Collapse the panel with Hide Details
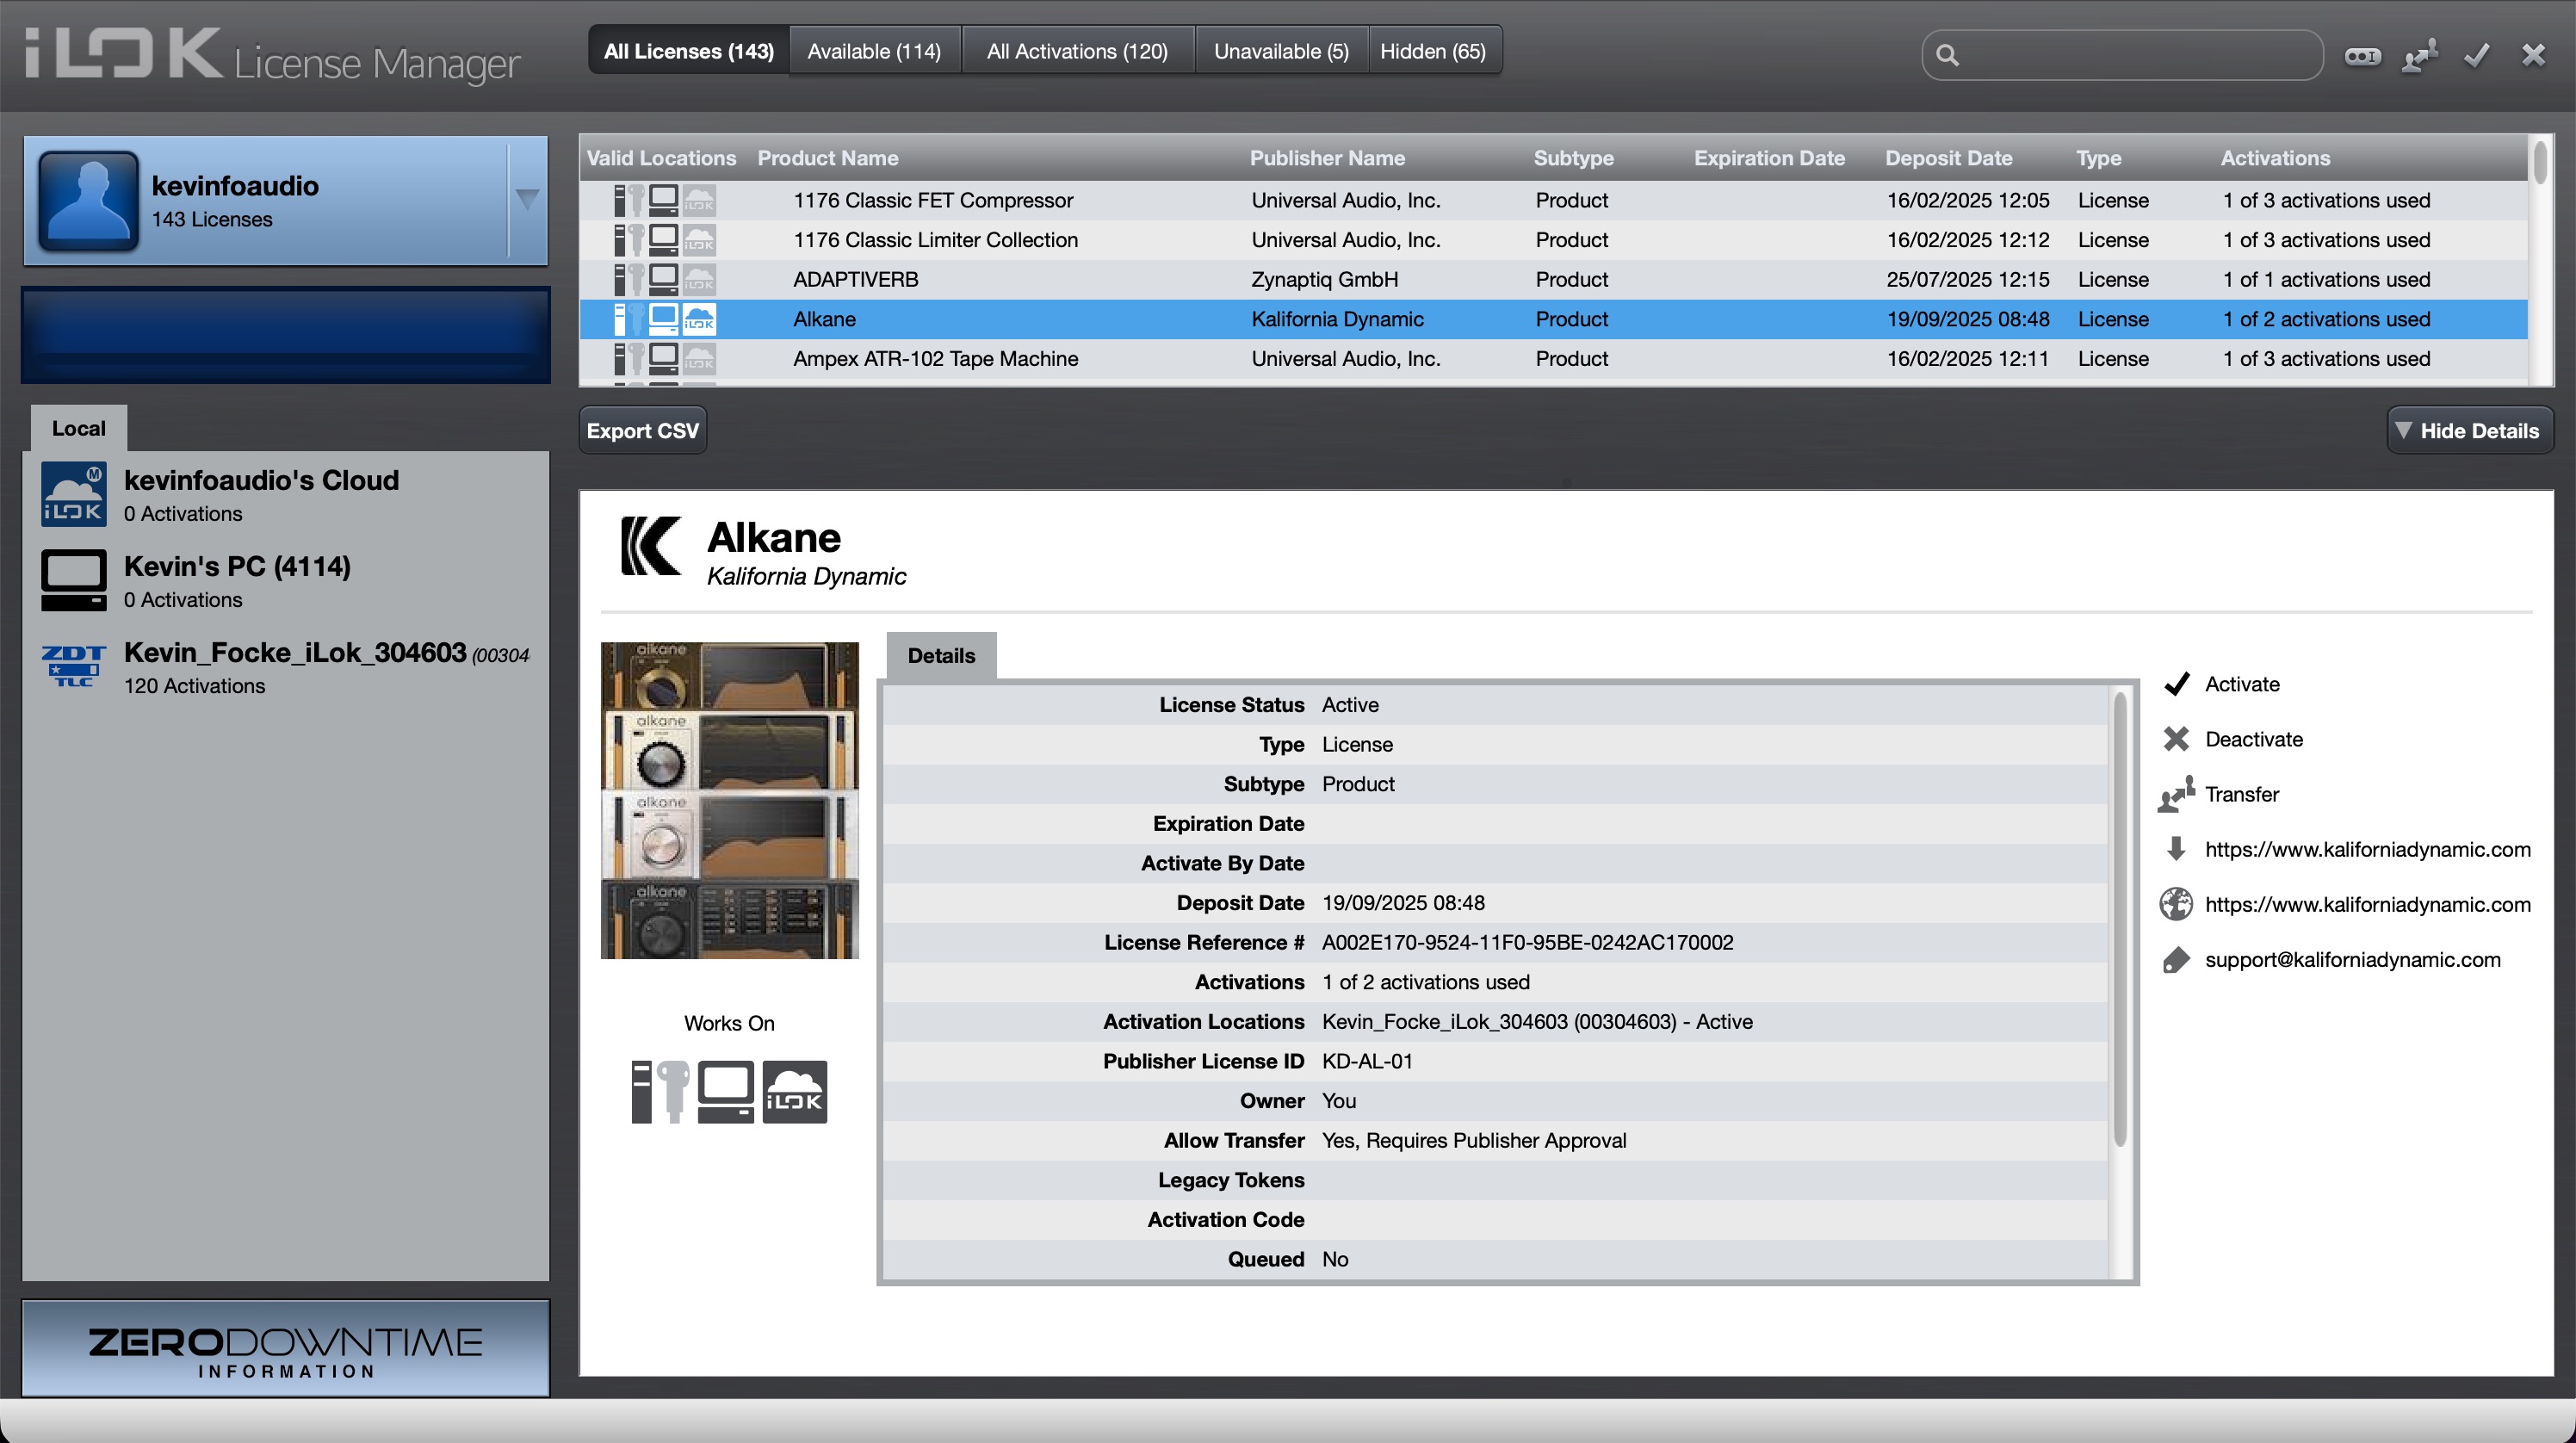The image size is (2576, 1443). click(x=2469, y=431)
